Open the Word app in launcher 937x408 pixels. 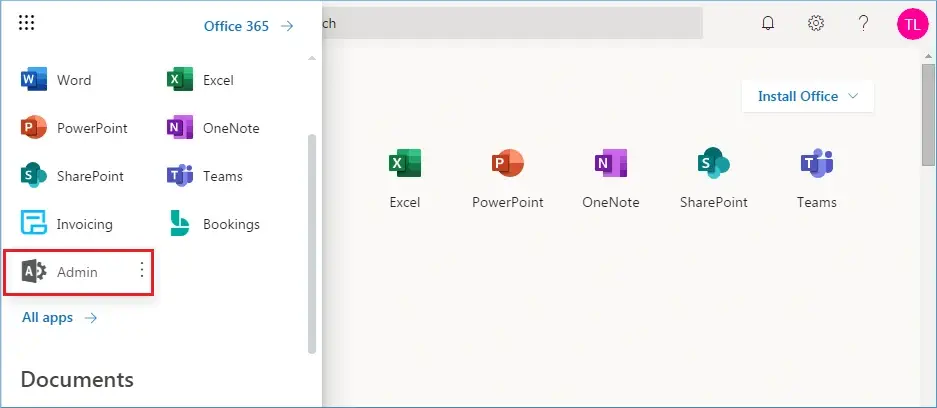pos(56,80)
